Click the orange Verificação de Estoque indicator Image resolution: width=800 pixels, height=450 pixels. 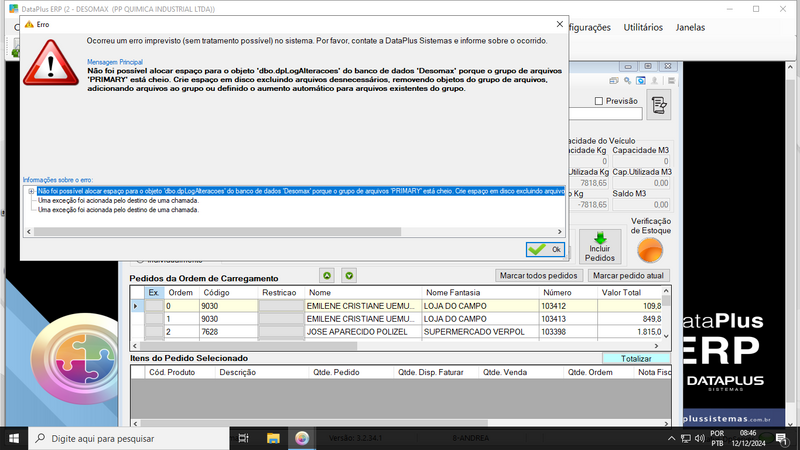pos(650,251)
